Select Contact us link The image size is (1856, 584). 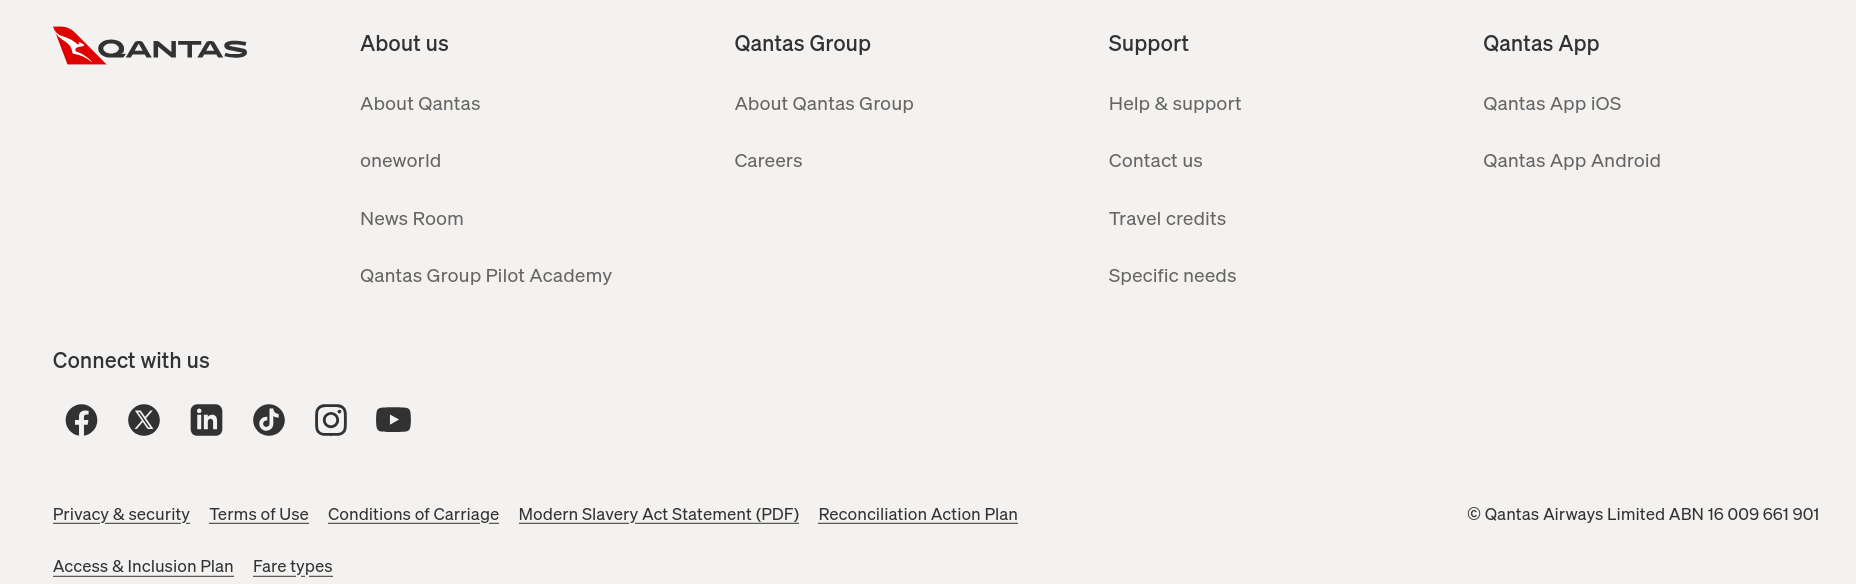[x=1155, y=161]
